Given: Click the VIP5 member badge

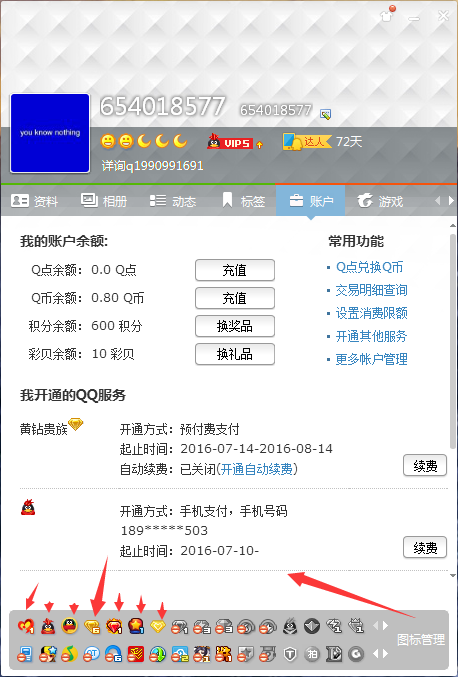Looking at the screenshot, I should click(230, 142).
